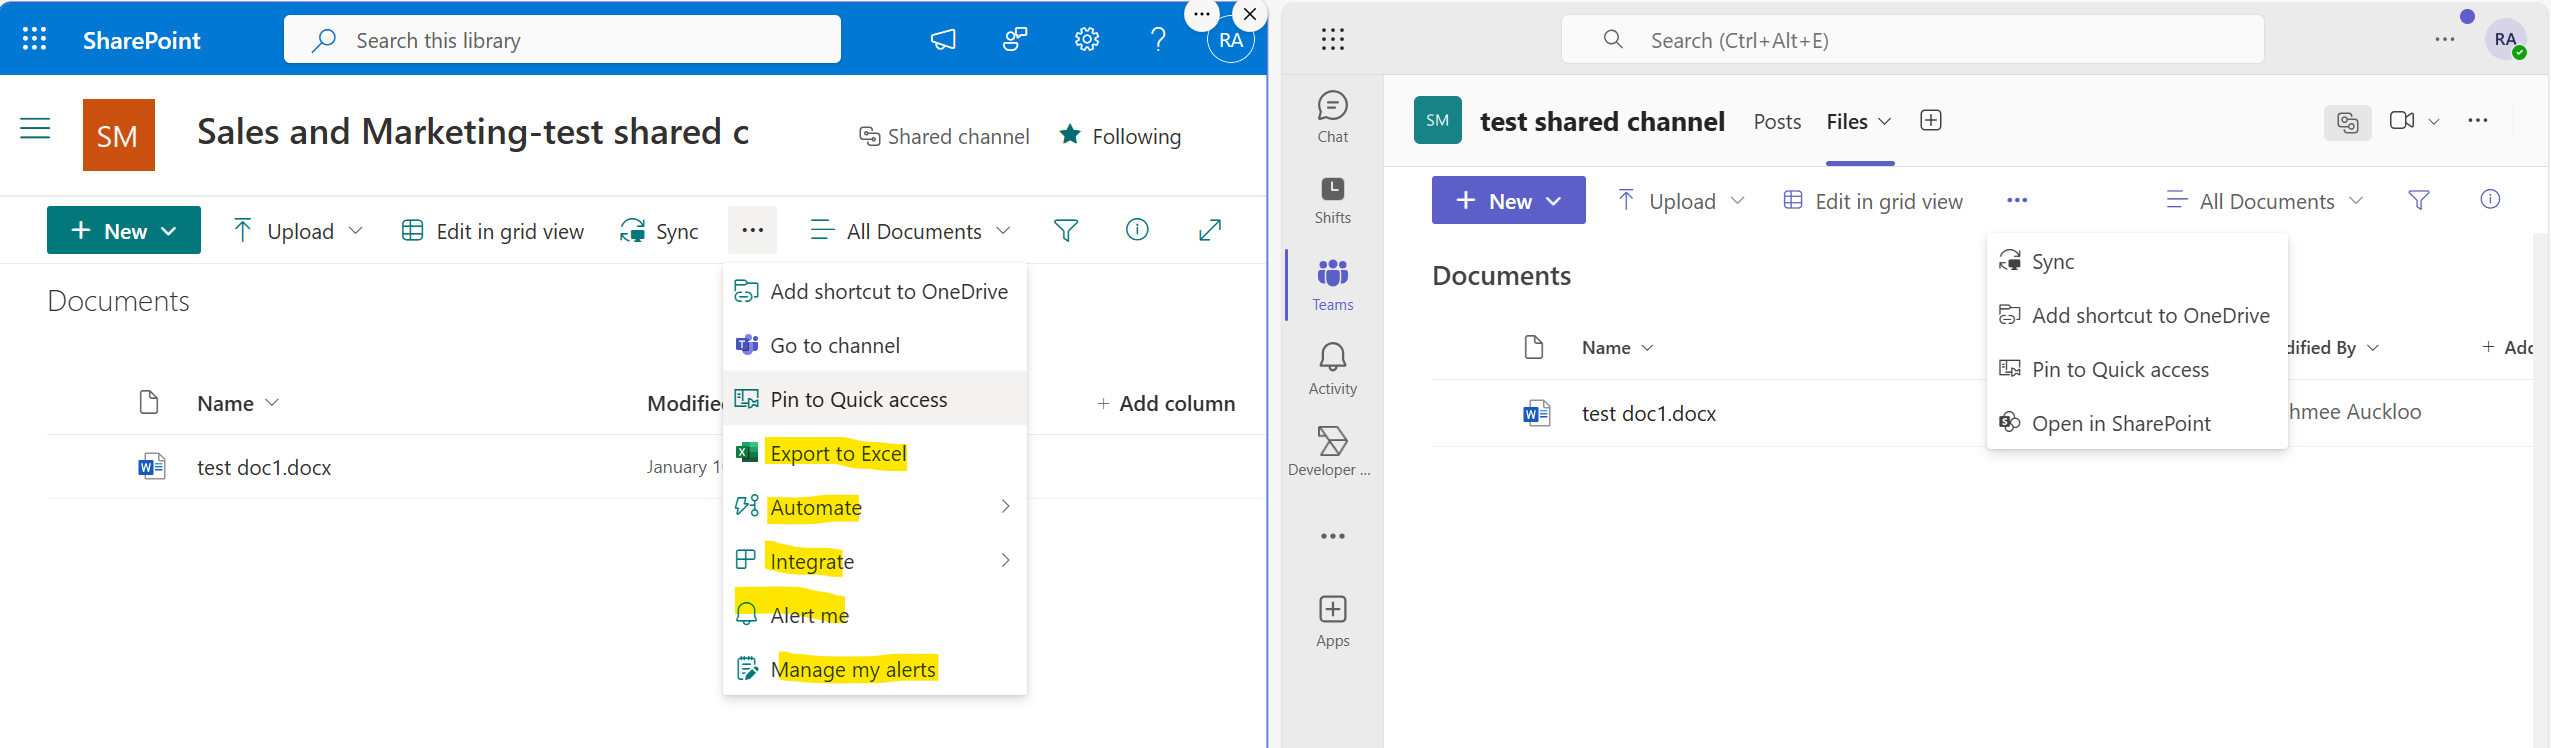
Task: Toggle the SharePoint toolbar ellipsis overflow menu
Action: pyautogui.click(x=753, y=230)
